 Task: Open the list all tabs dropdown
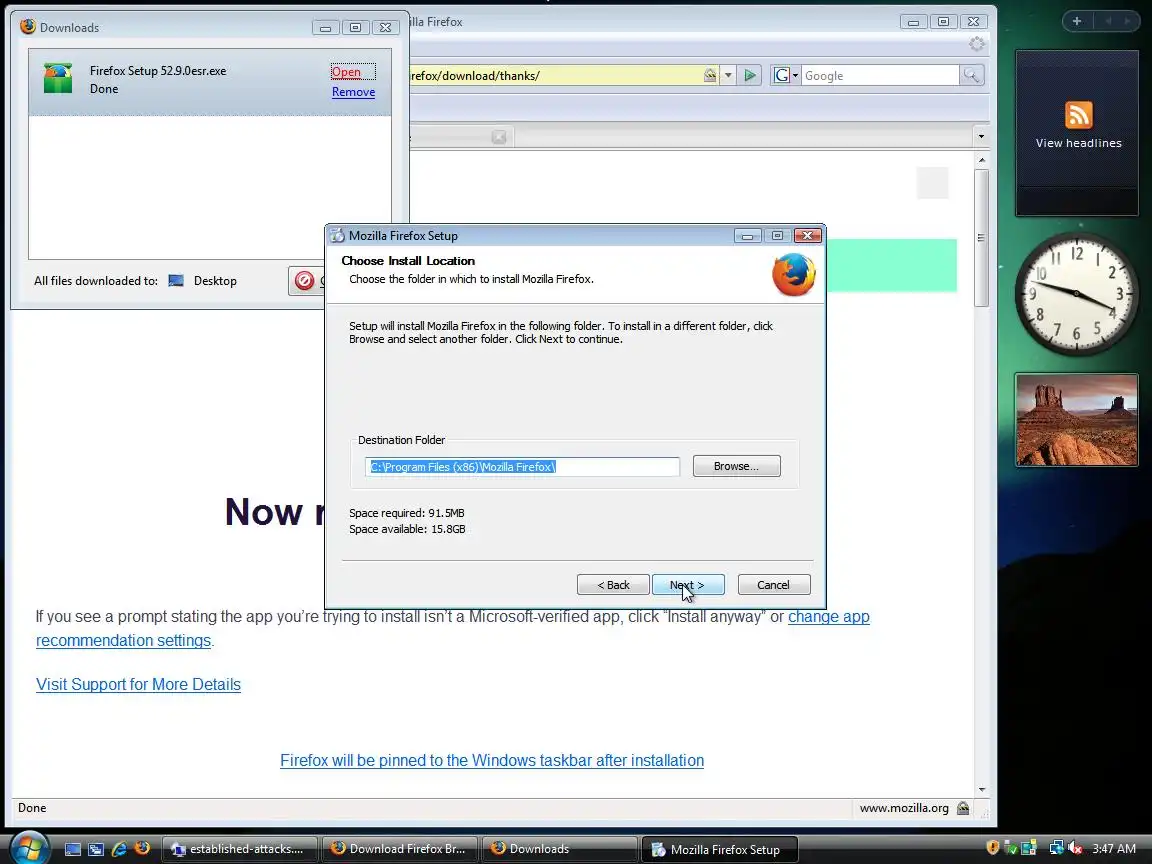click(x=981, y=136)
